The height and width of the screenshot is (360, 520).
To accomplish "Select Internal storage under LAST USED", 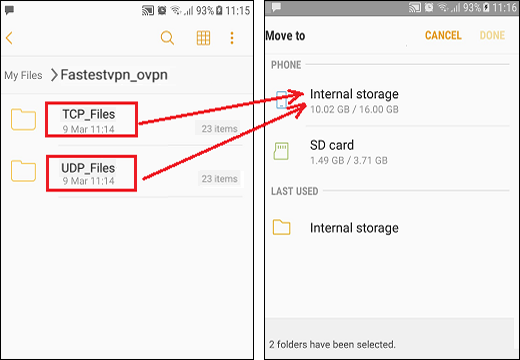I will click(392, 228).
